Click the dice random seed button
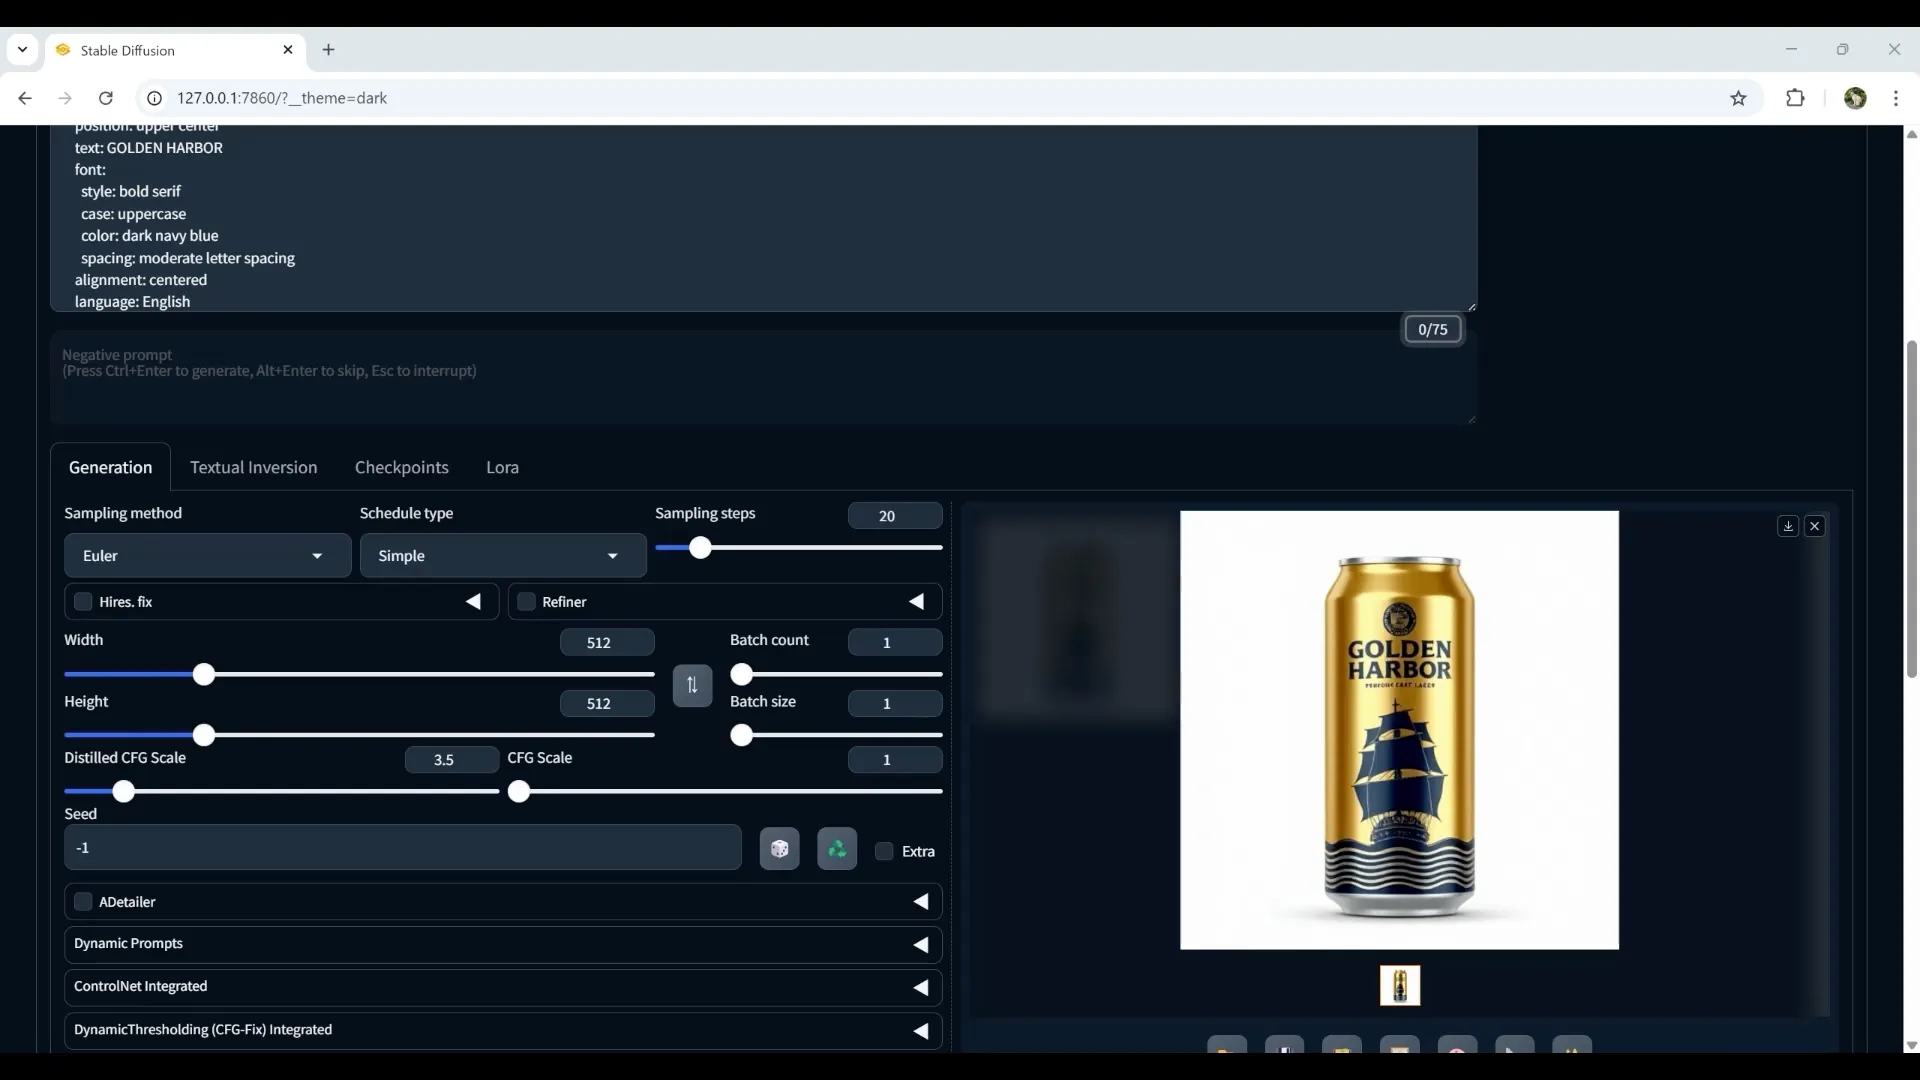 click(779, 849)
